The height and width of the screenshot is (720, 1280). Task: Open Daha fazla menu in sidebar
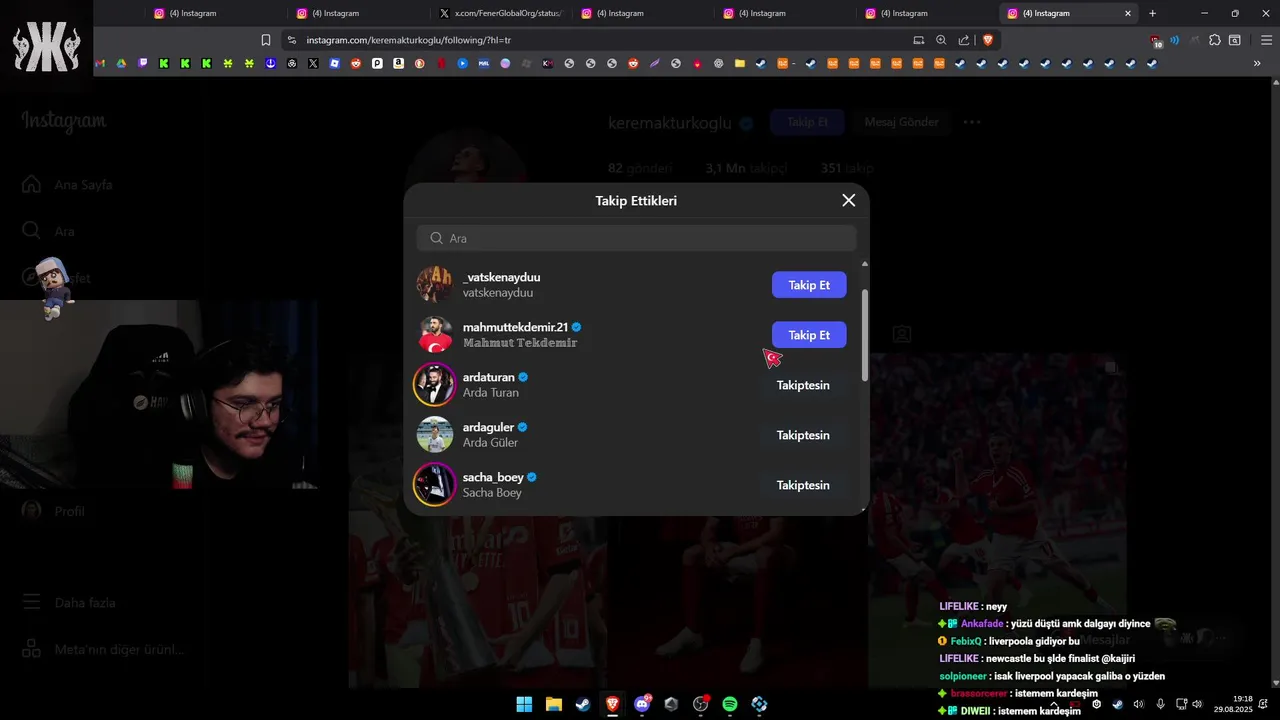(x=68, y=603)
